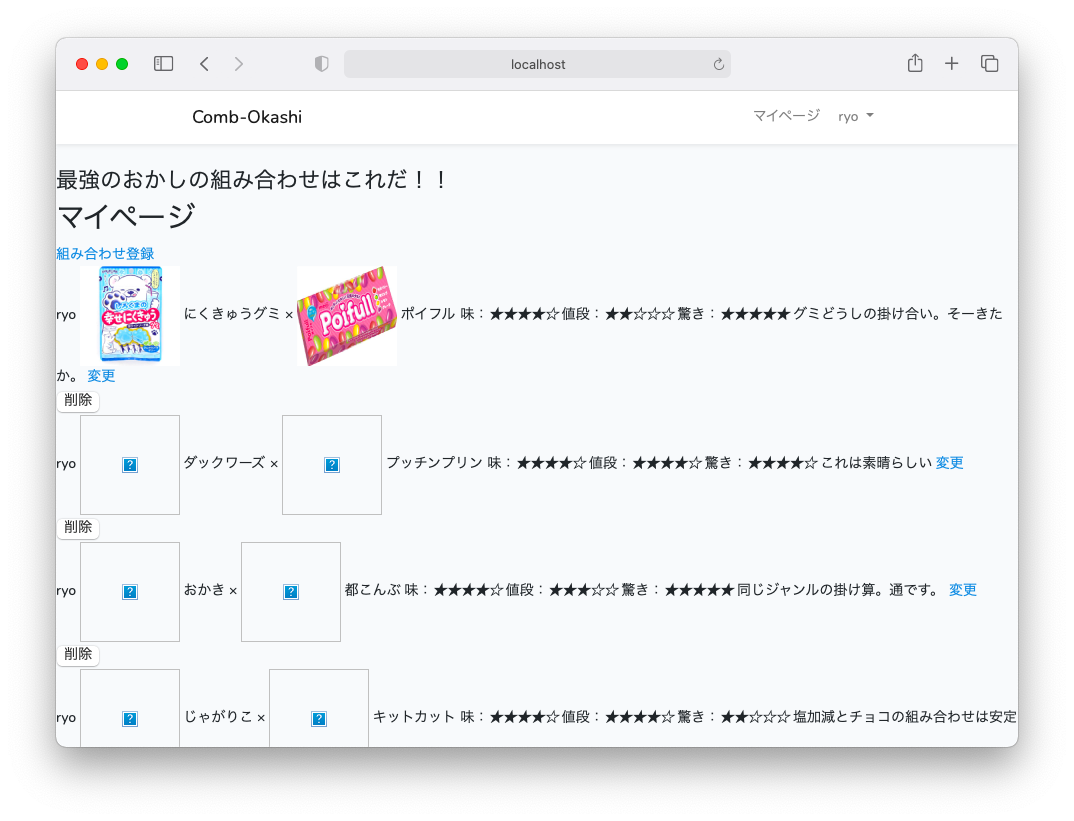Viewport: 1074px width, 821px height.
Task: Delete the にくきゅうグミ × ポイフル combination
Action: (x=78, y=400)
